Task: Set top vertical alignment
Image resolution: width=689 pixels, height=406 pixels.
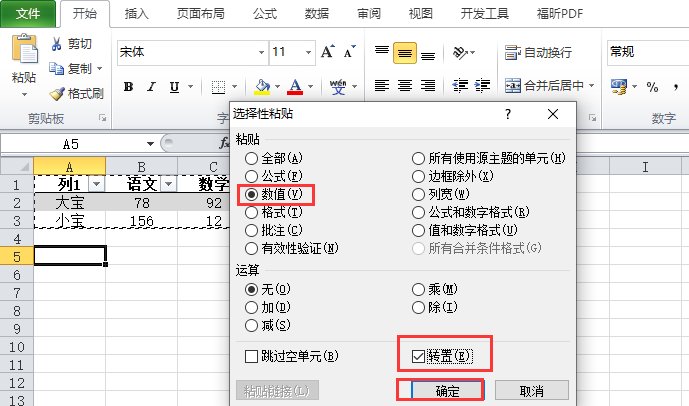Action: [382, 53]
